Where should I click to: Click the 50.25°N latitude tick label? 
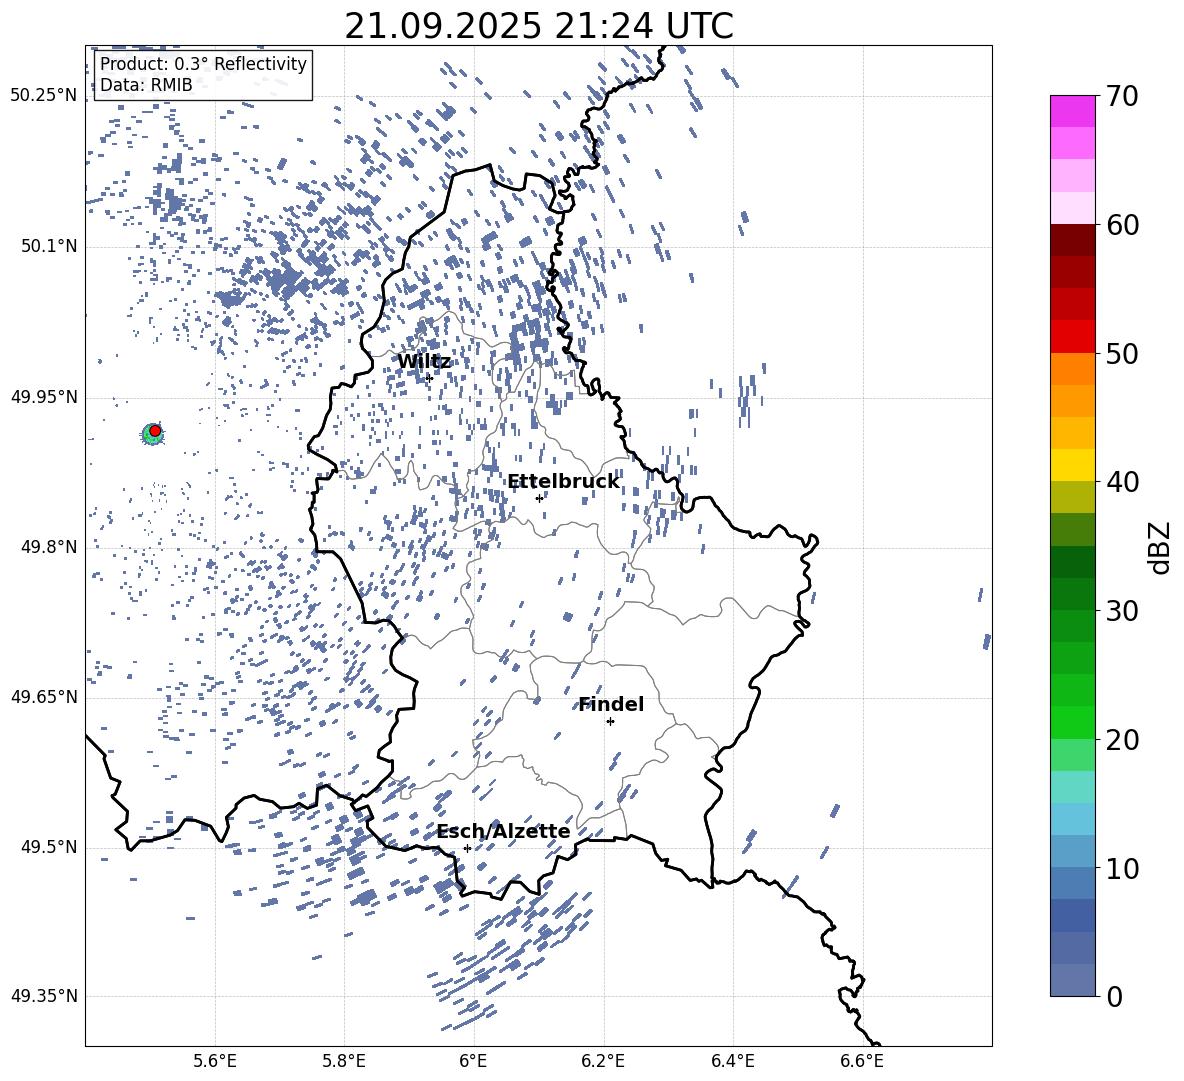pos(43,96)
